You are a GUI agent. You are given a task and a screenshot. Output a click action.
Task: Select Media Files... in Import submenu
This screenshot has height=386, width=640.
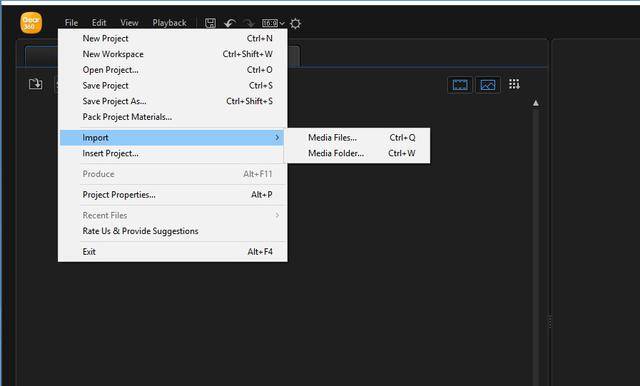357,138
